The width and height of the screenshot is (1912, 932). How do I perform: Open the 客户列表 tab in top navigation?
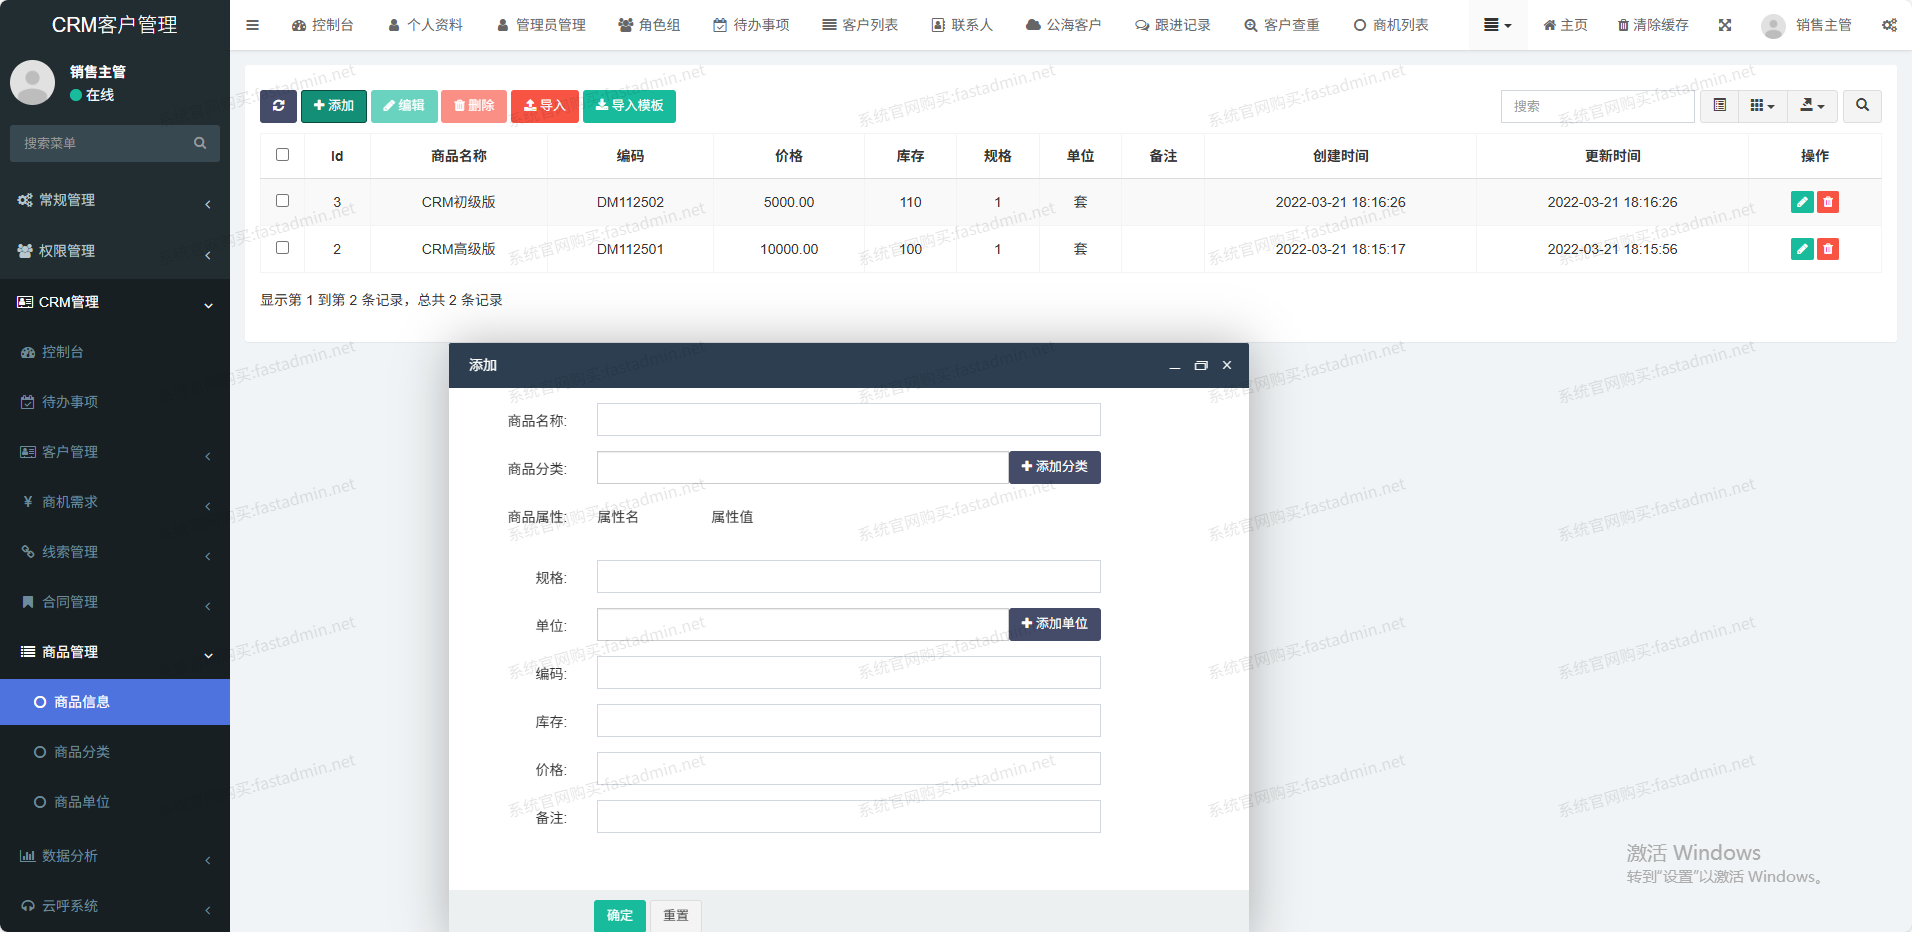click(x=860, y=25)
